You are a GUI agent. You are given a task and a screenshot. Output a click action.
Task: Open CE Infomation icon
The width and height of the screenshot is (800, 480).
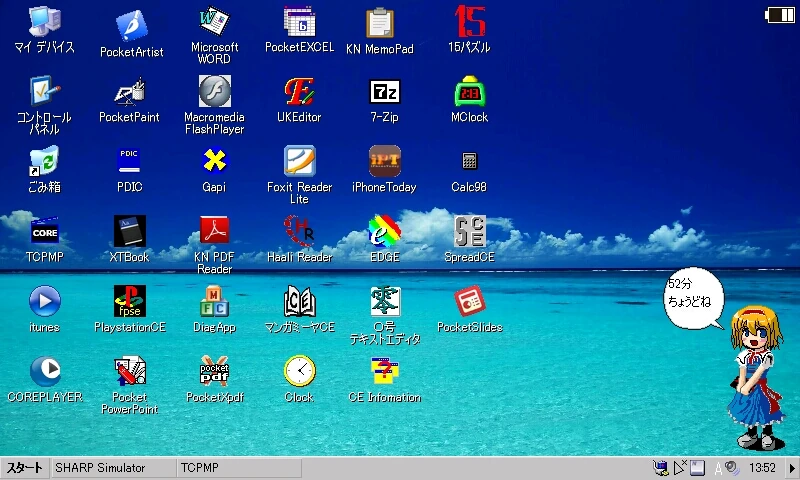[x=385, y=371]
